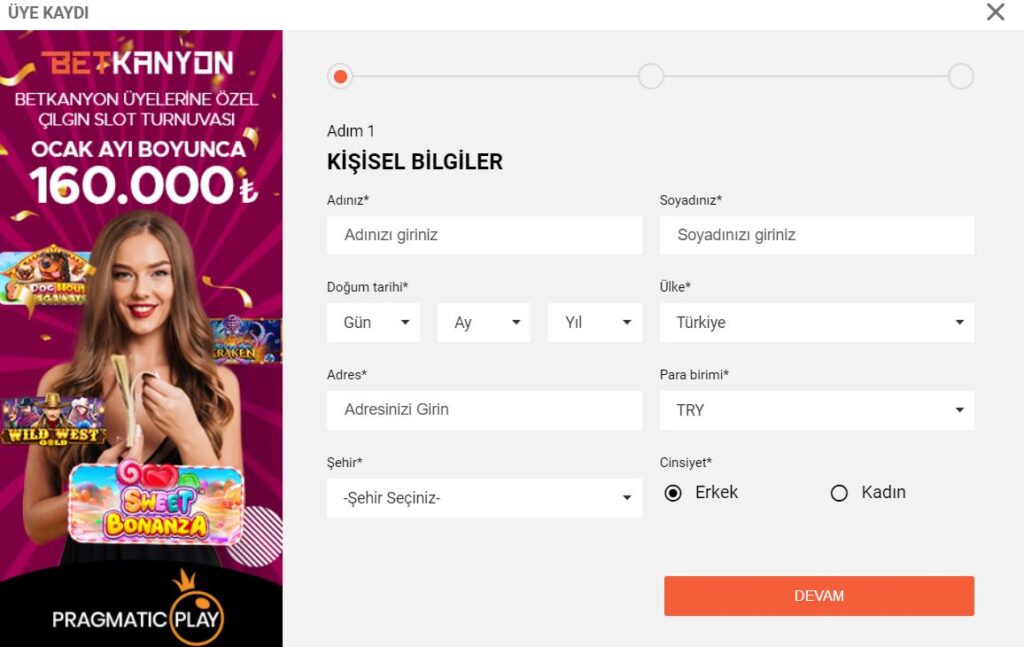Select the Erkek radio button
The height and width of the screenshot is (647, 1024).
click(x=673, y=493)
